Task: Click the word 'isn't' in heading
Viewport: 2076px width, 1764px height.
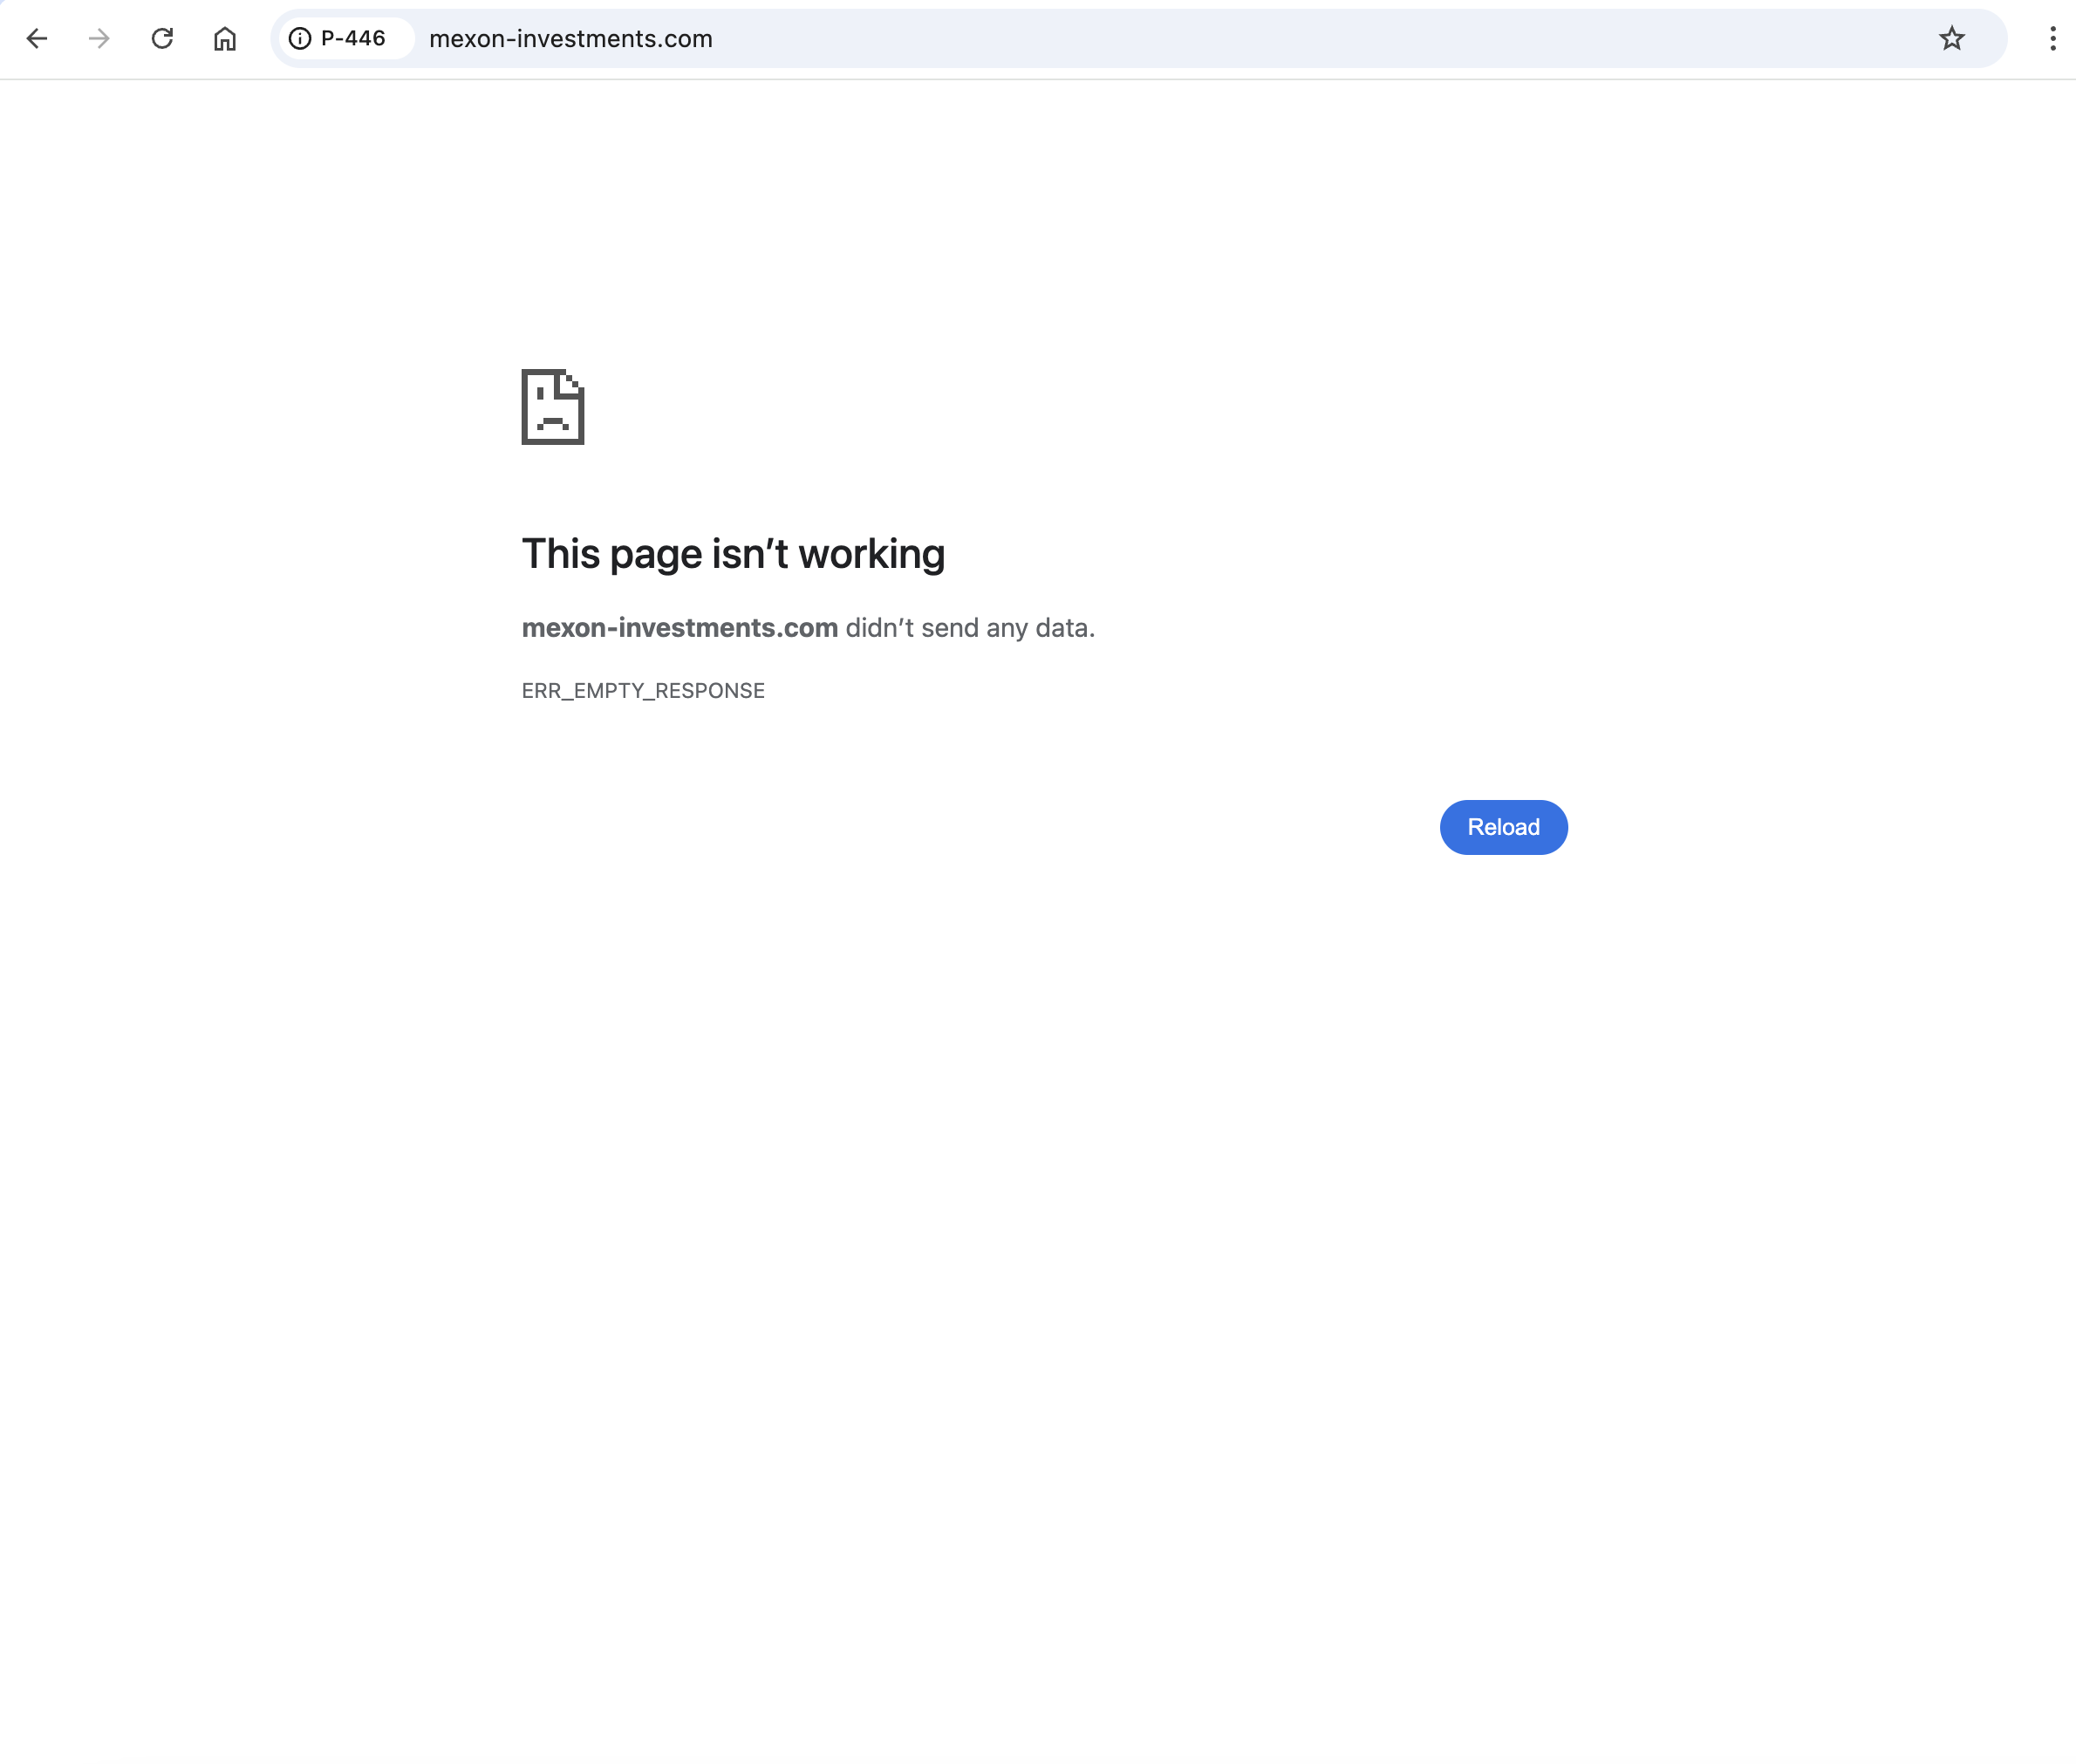Action: [x=749, y=554]
